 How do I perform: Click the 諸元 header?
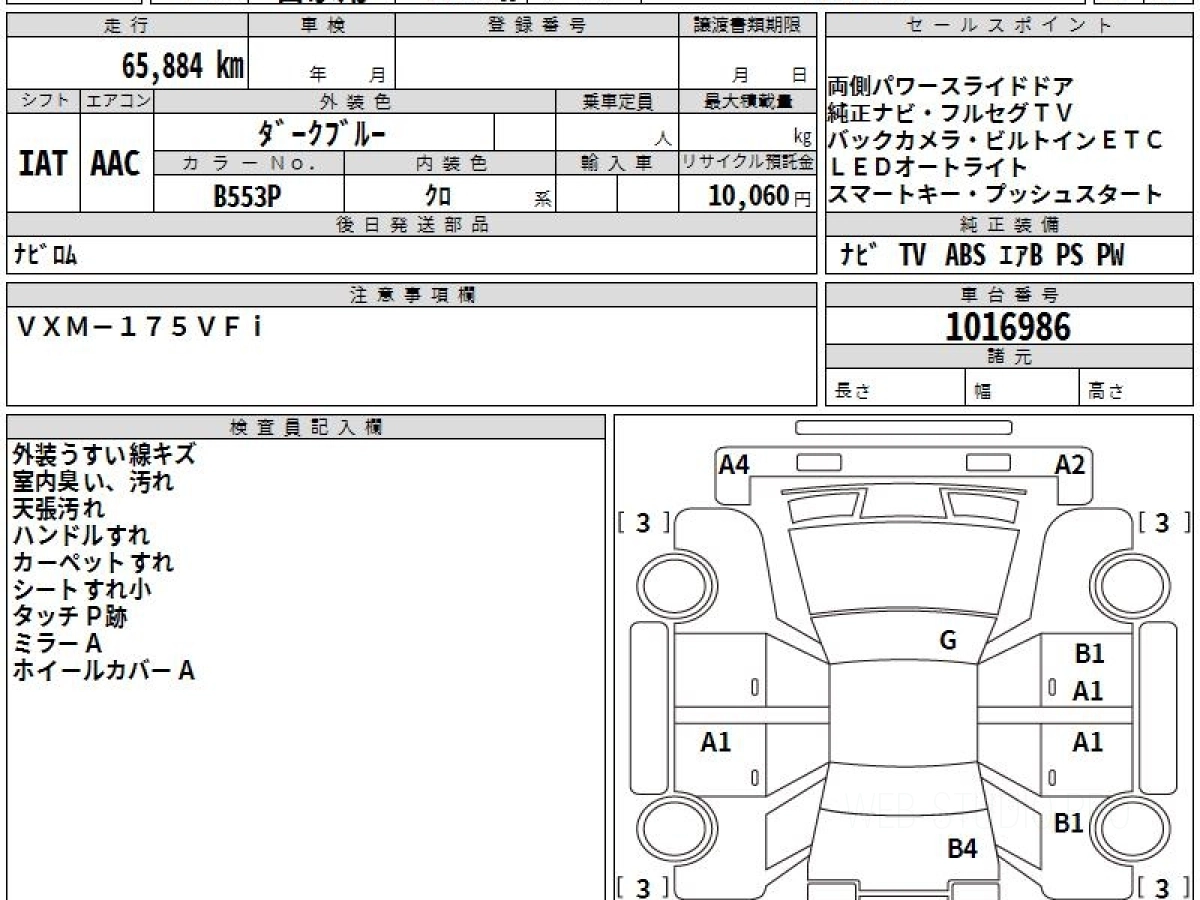tap(1009, 357)
